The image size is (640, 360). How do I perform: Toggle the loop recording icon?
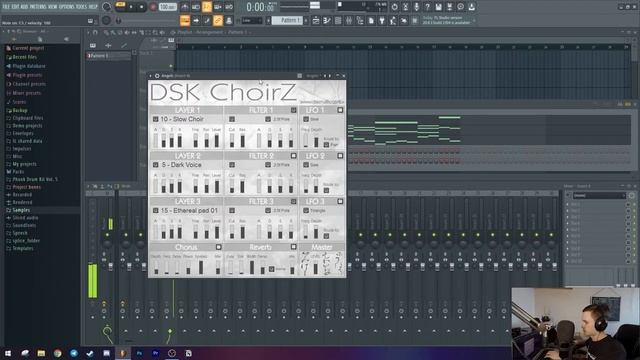tap(229, 7)
